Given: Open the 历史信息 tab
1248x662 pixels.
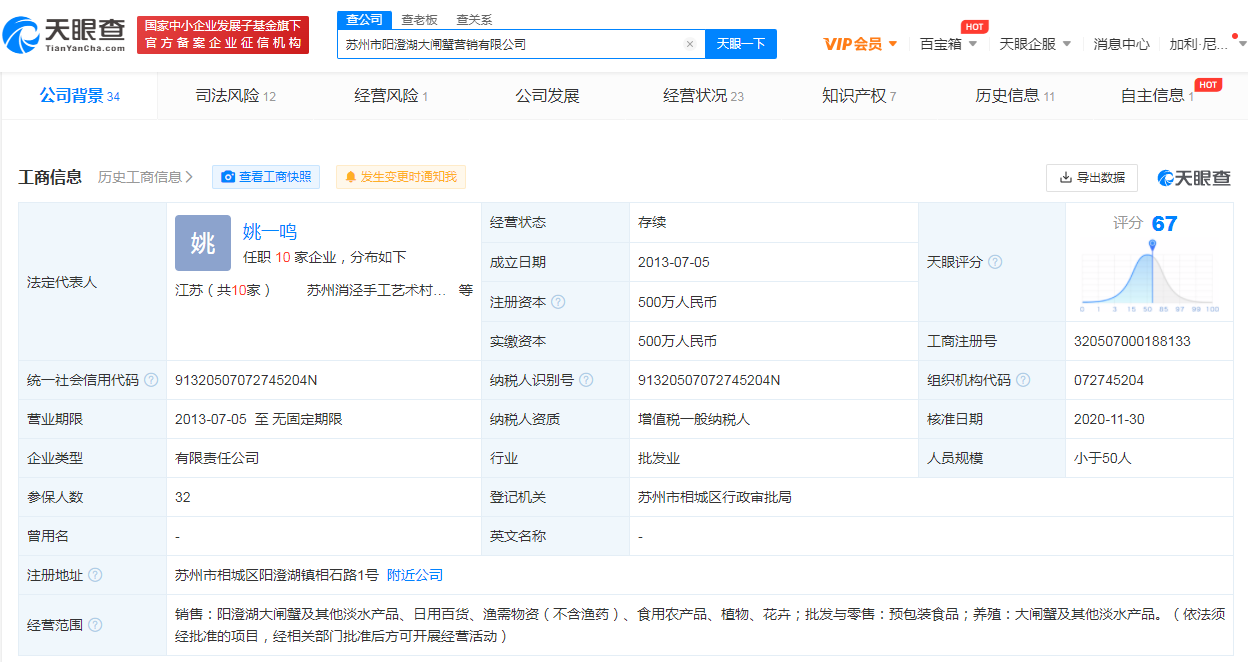Looking at the screenshot, I should click(1015, 96).
